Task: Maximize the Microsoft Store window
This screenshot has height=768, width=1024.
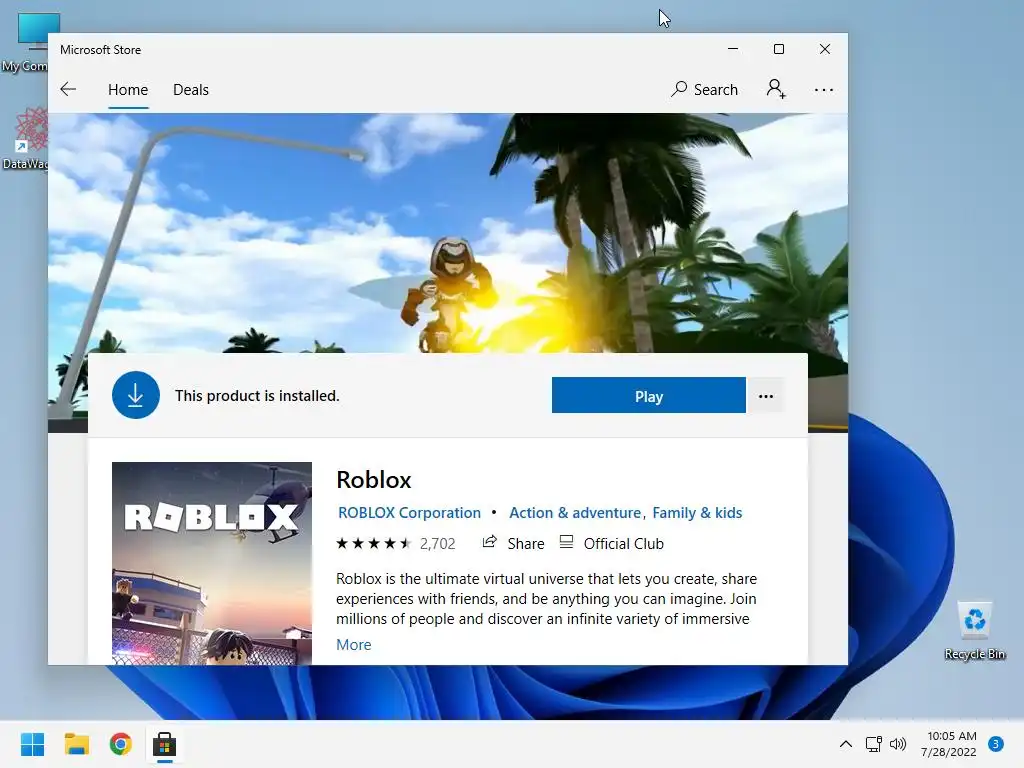Action: click(778, 49)
